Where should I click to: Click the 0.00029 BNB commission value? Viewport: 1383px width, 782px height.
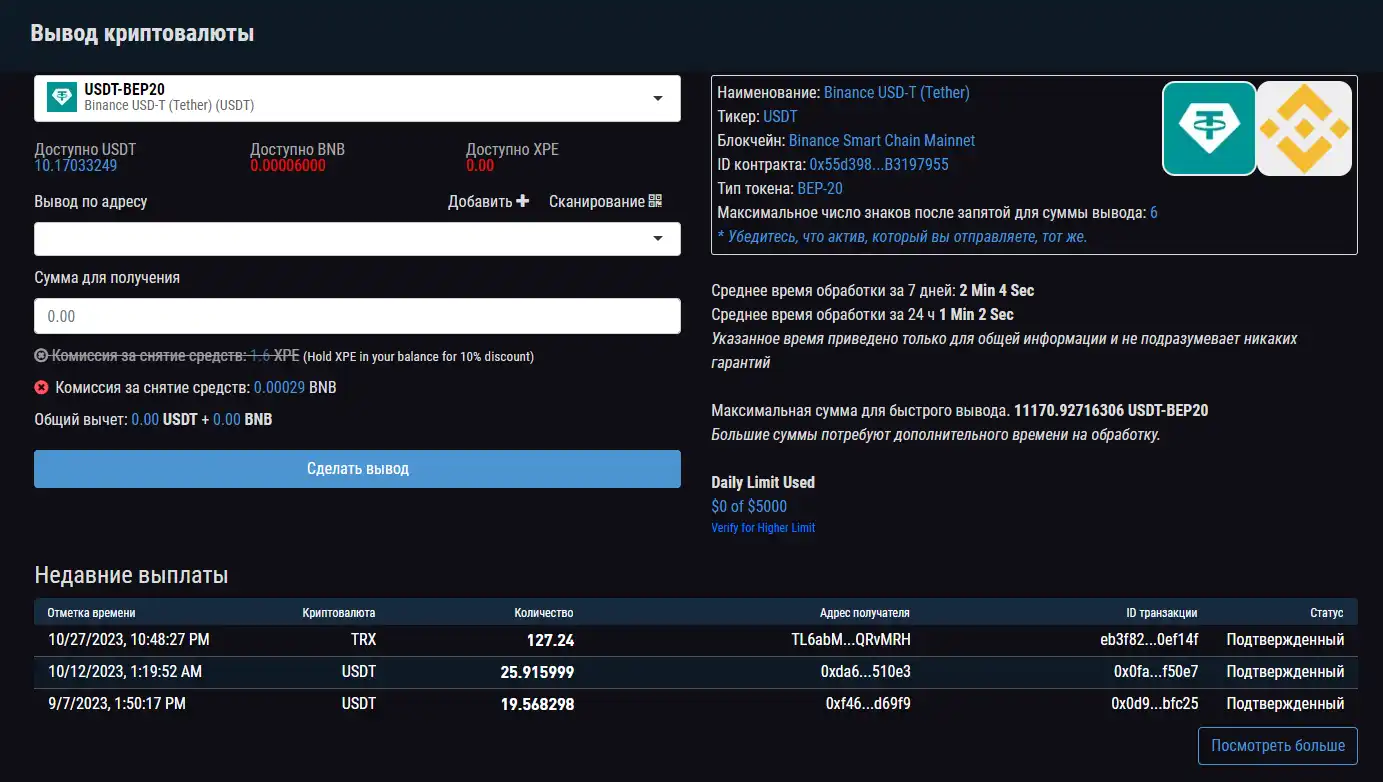[279, 387]
